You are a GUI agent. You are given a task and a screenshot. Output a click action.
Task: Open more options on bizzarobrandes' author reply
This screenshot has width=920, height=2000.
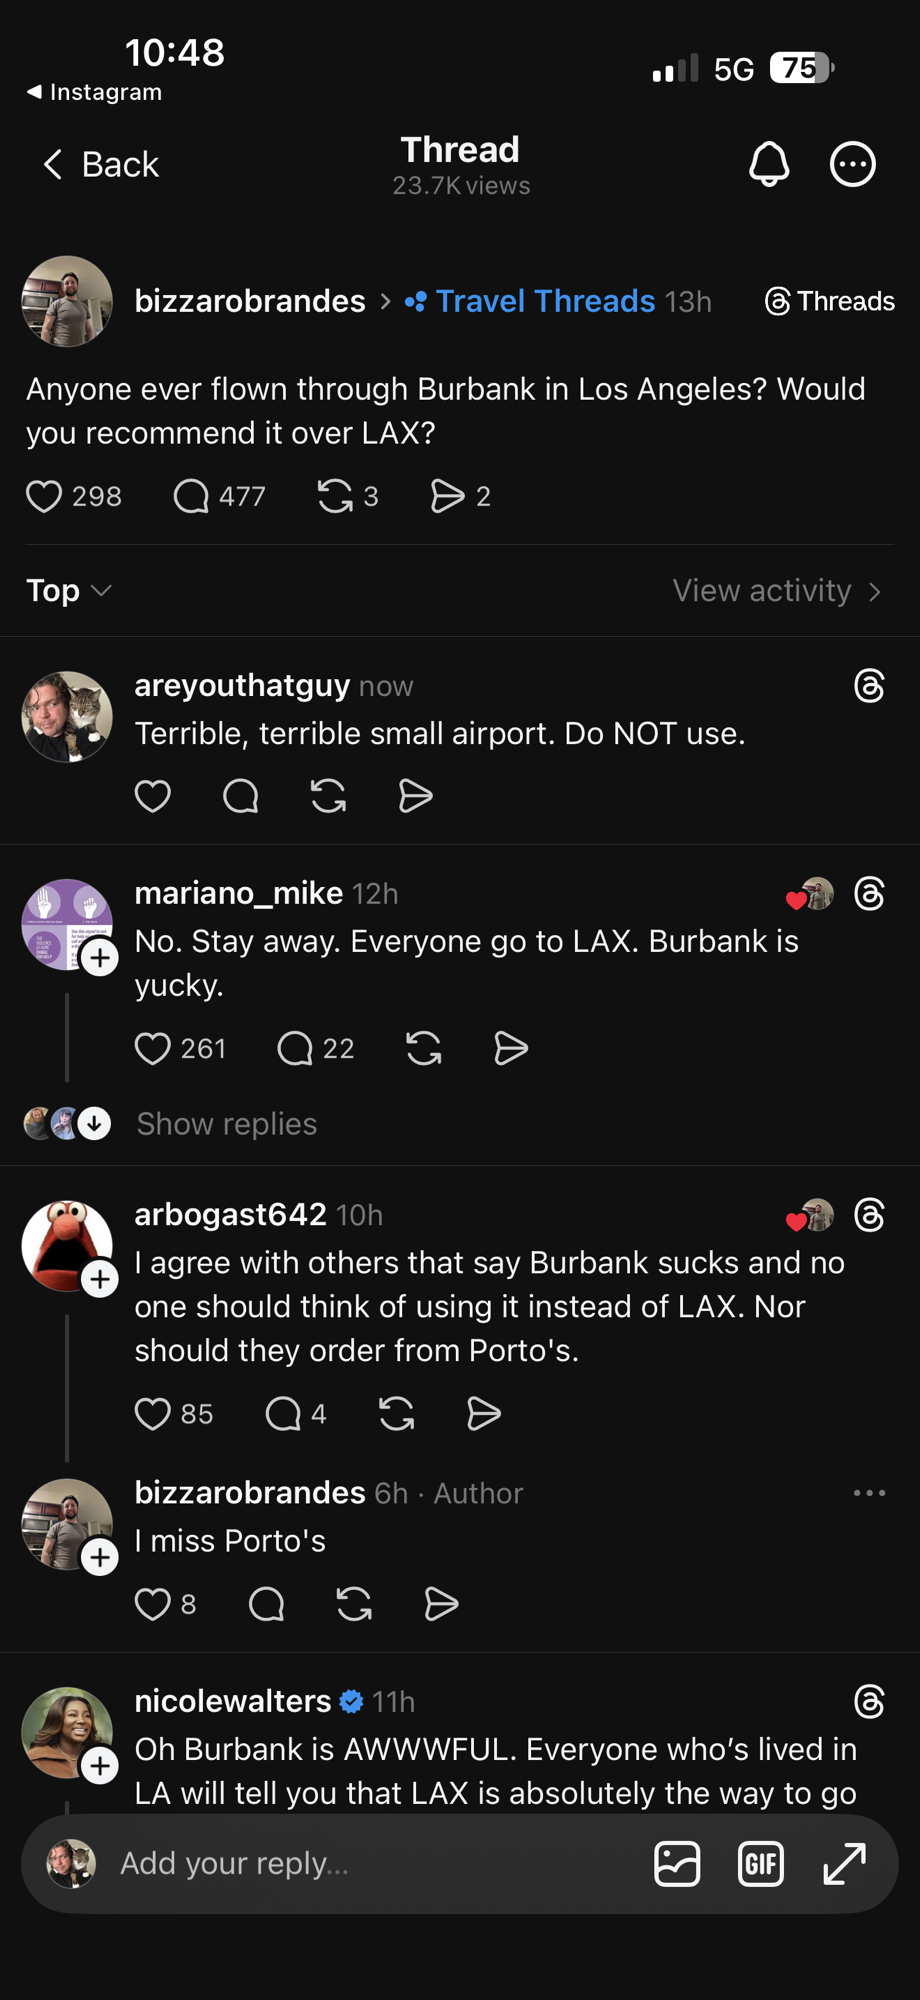click(869, 1493)
